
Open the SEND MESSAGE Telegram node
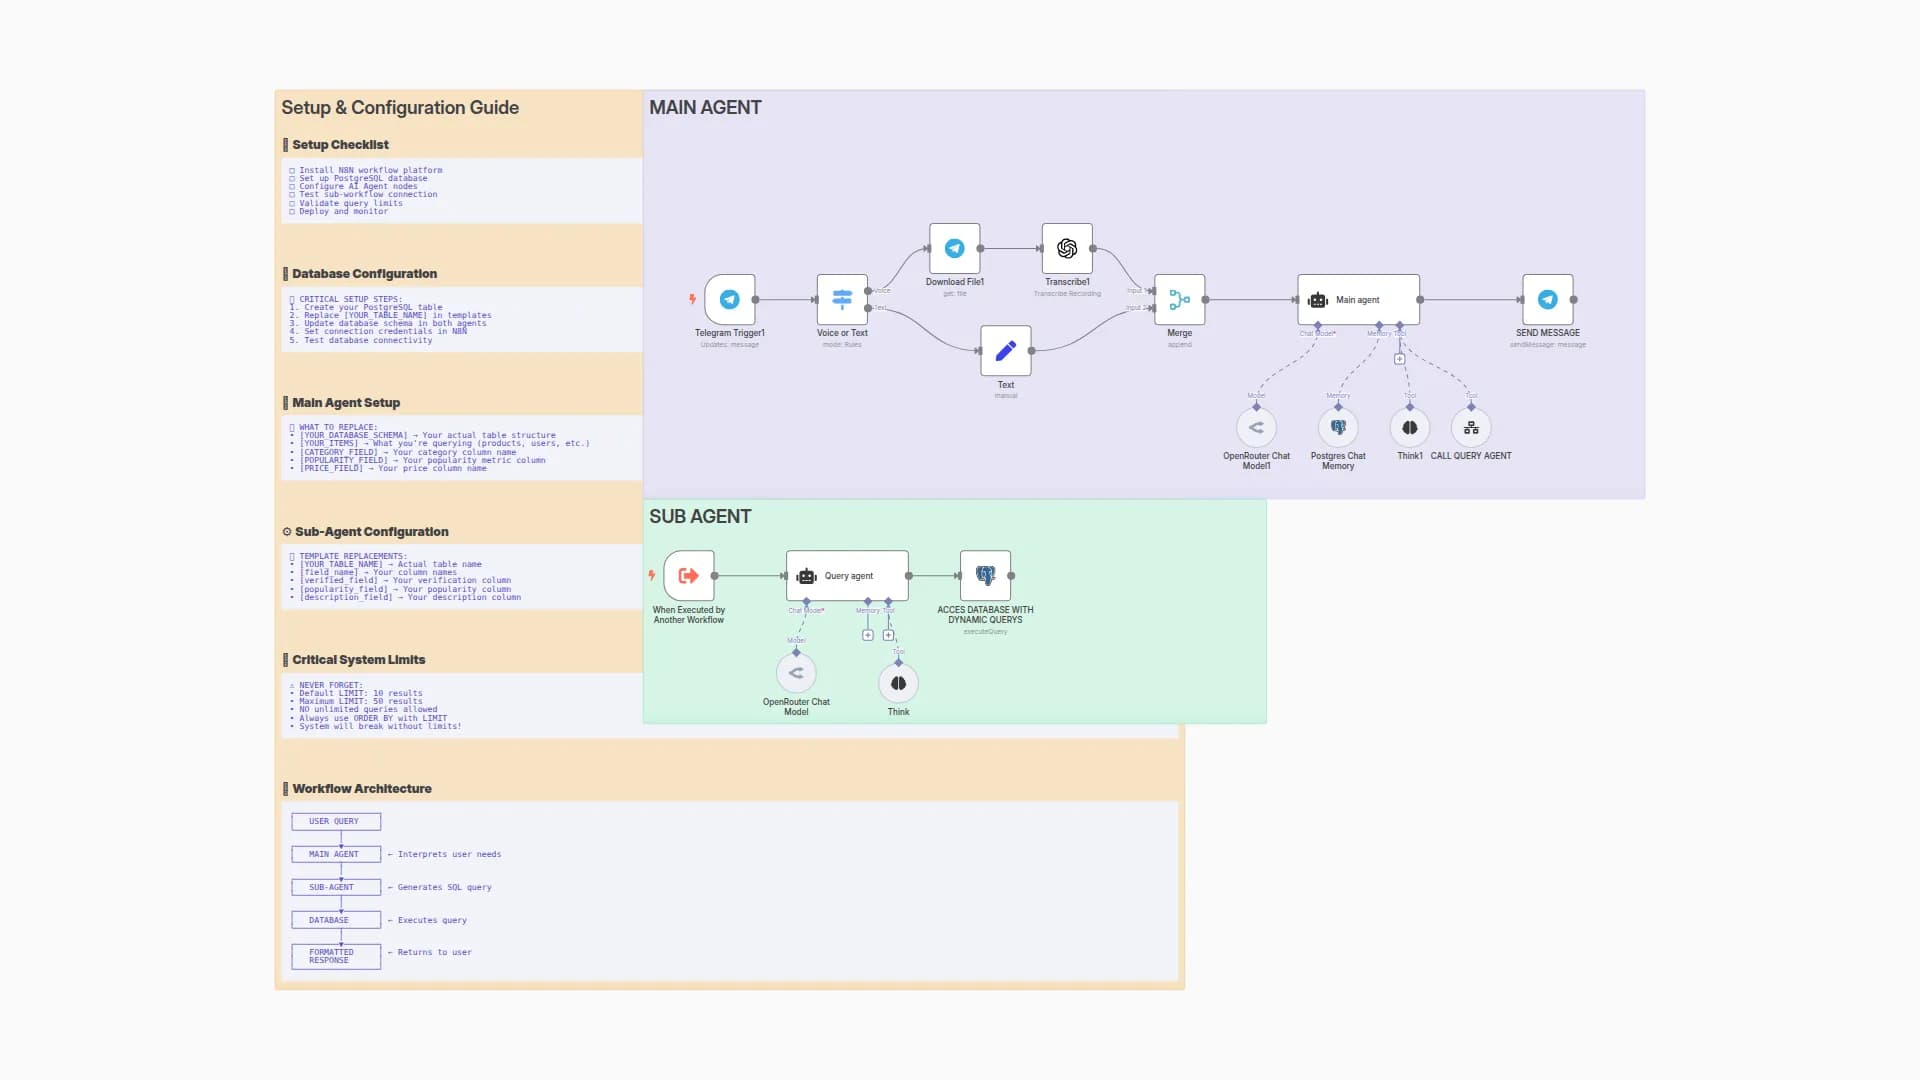[1547, 299]
